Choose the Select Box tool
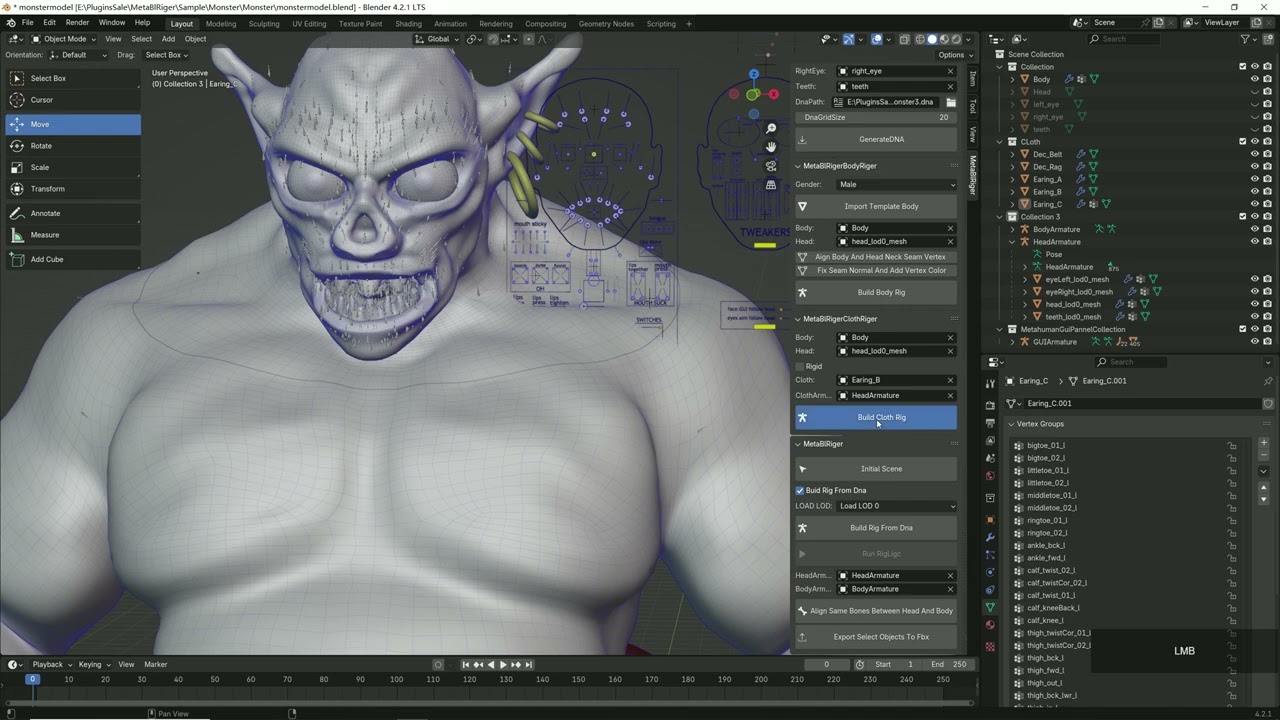The image size is (1280, 720). coord(72,78)
